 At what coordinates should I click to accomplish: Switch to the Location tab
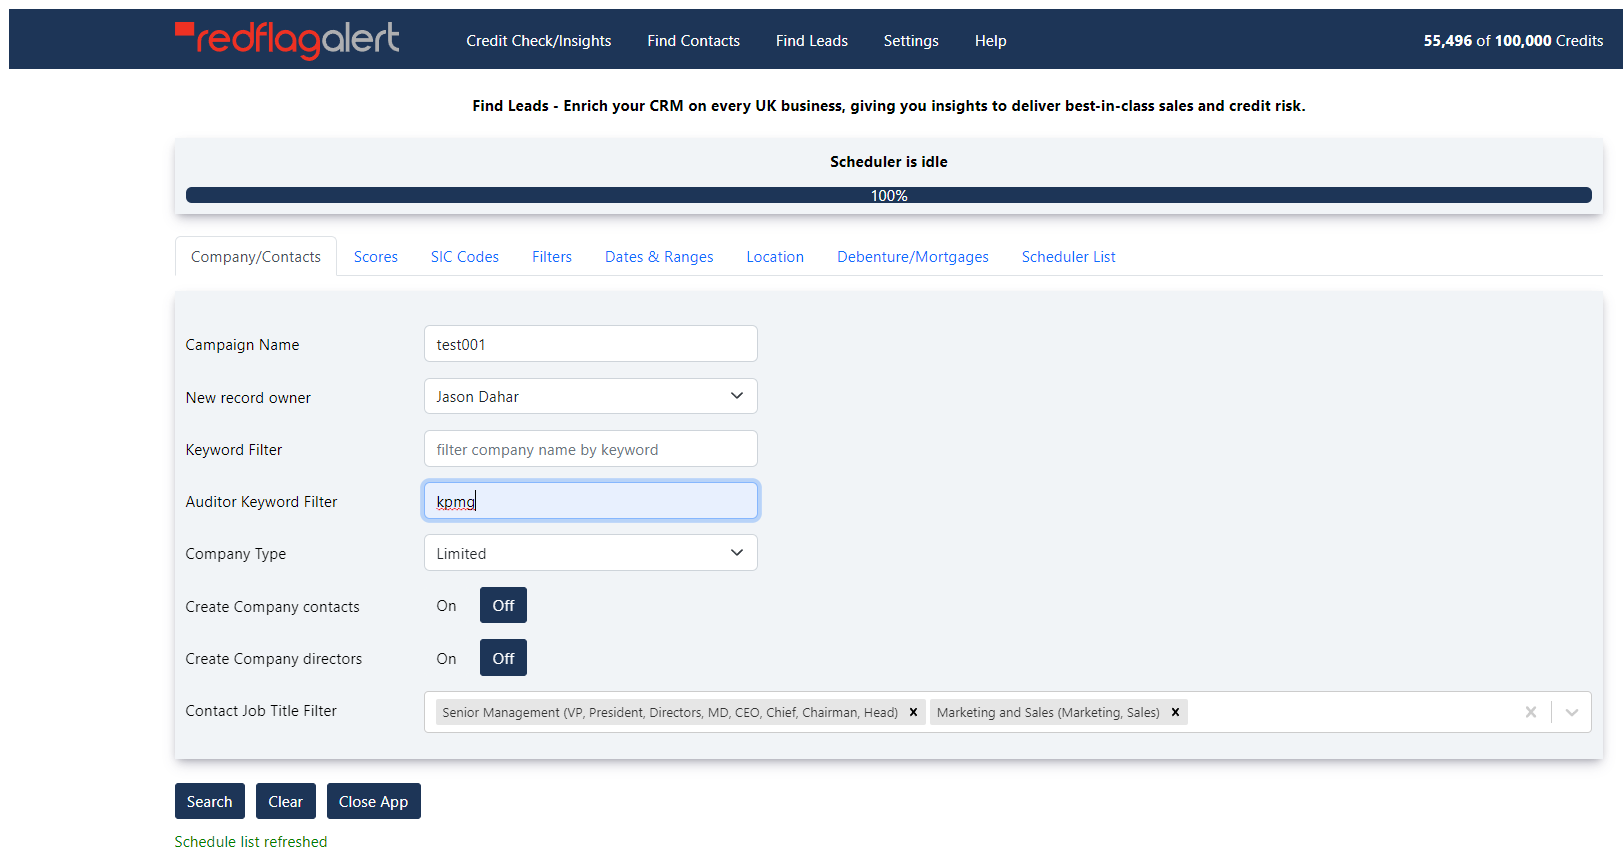(775, 256)
